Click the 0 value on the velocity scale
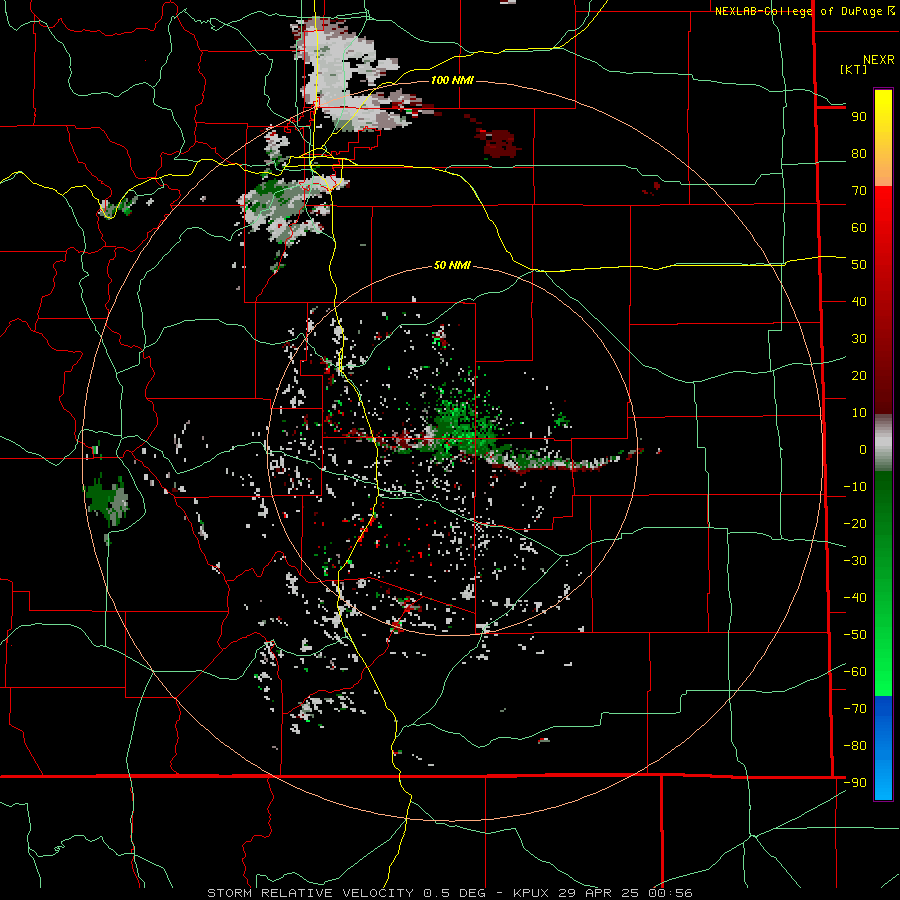 (x=863, y=449)
